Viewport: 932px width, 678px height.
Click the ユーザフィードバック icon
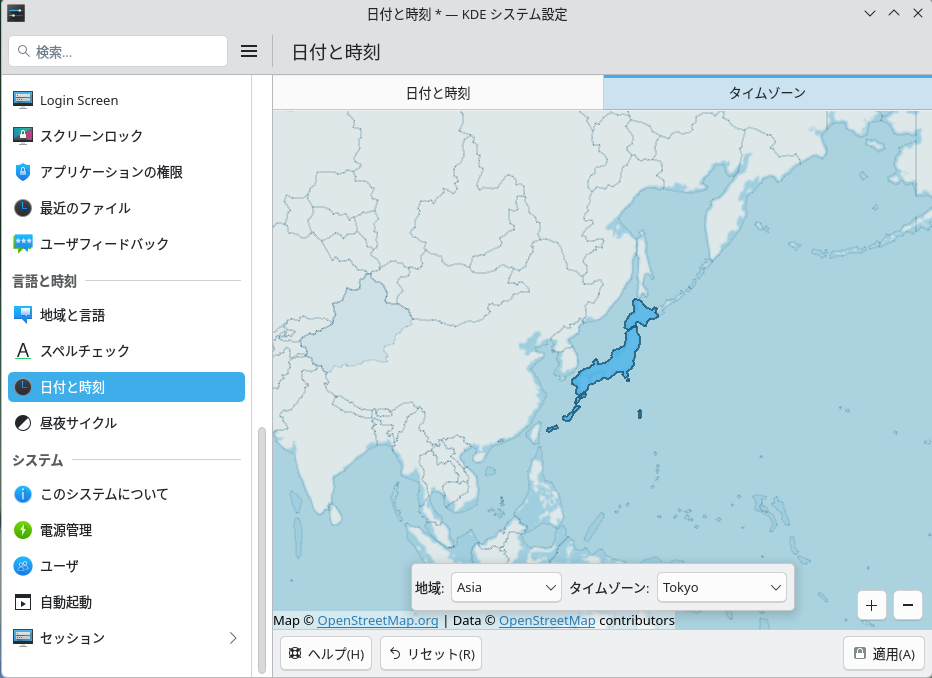22,244
